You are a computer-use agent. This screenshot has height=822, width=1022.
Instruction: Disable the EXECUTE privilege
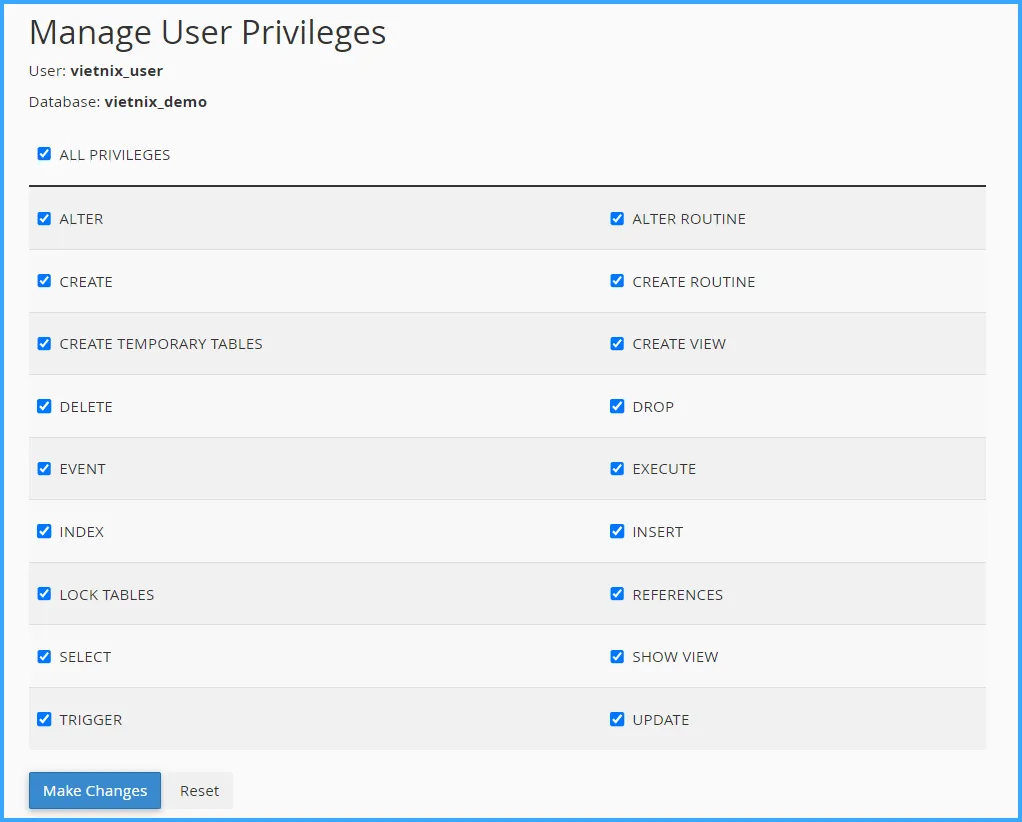tap(617, 468)
